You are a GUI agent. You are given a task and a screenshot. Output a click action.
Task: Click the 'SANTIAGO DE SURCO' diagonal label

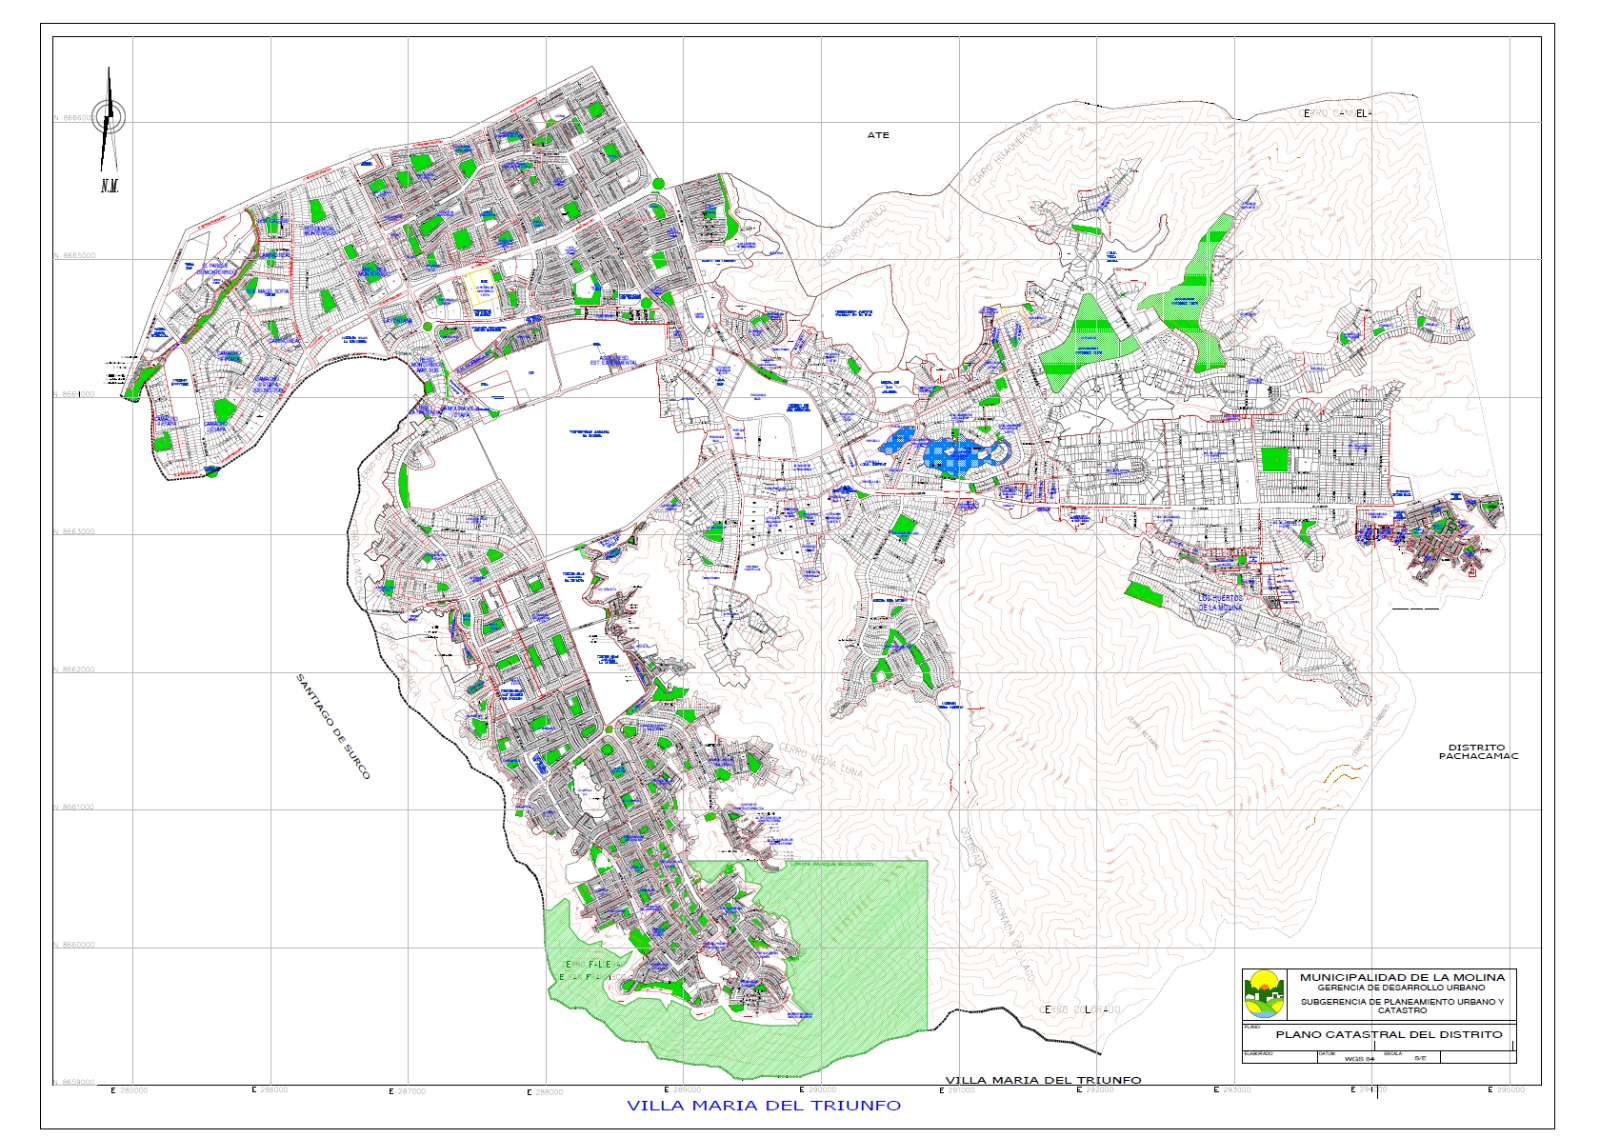pos(333,727)
